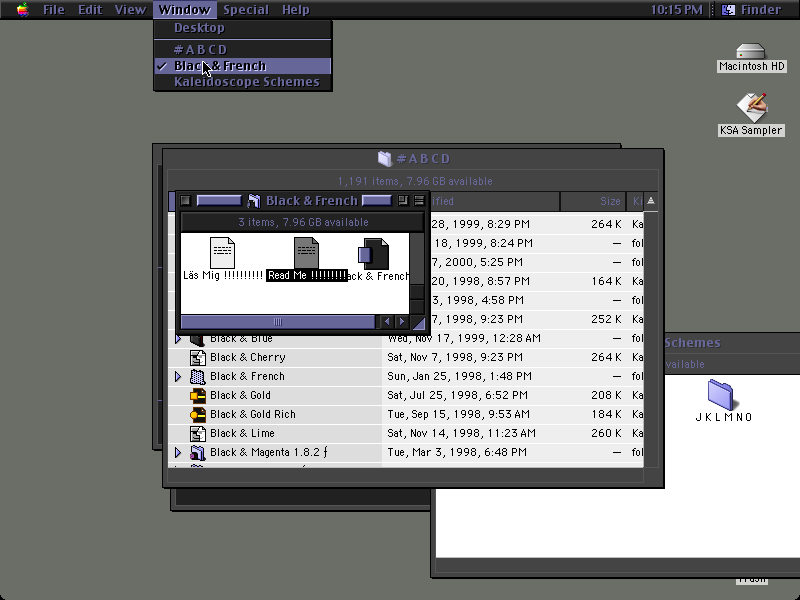Choose #ABCD in the Window menu

(243, 49)
